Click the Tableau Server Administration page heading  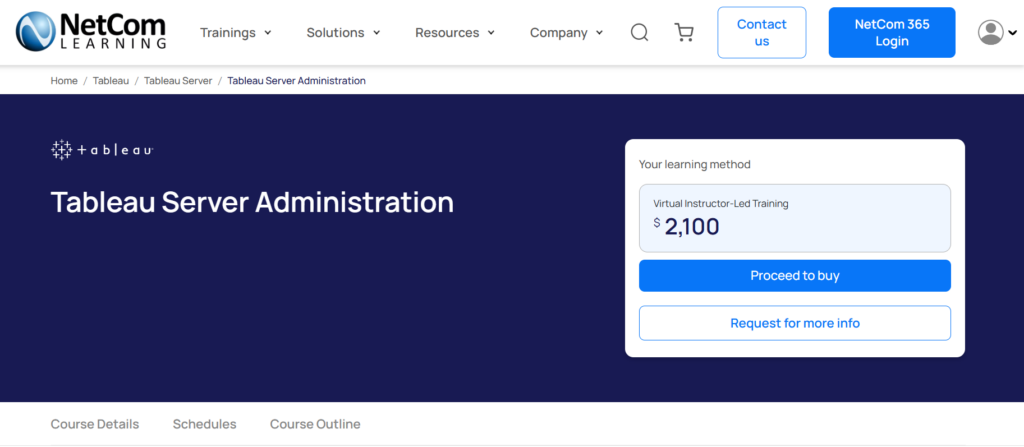pyautogui.click(x=252, y=202)
